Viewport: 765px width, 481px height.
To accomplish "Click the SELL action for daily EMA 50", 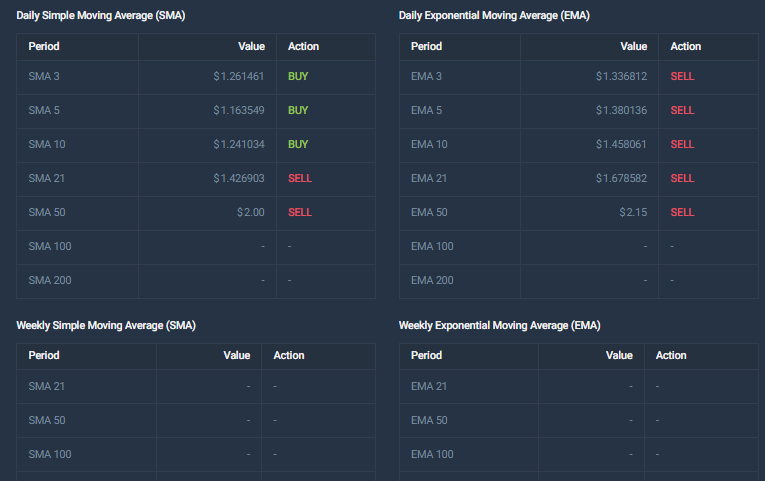I will 682,213.
